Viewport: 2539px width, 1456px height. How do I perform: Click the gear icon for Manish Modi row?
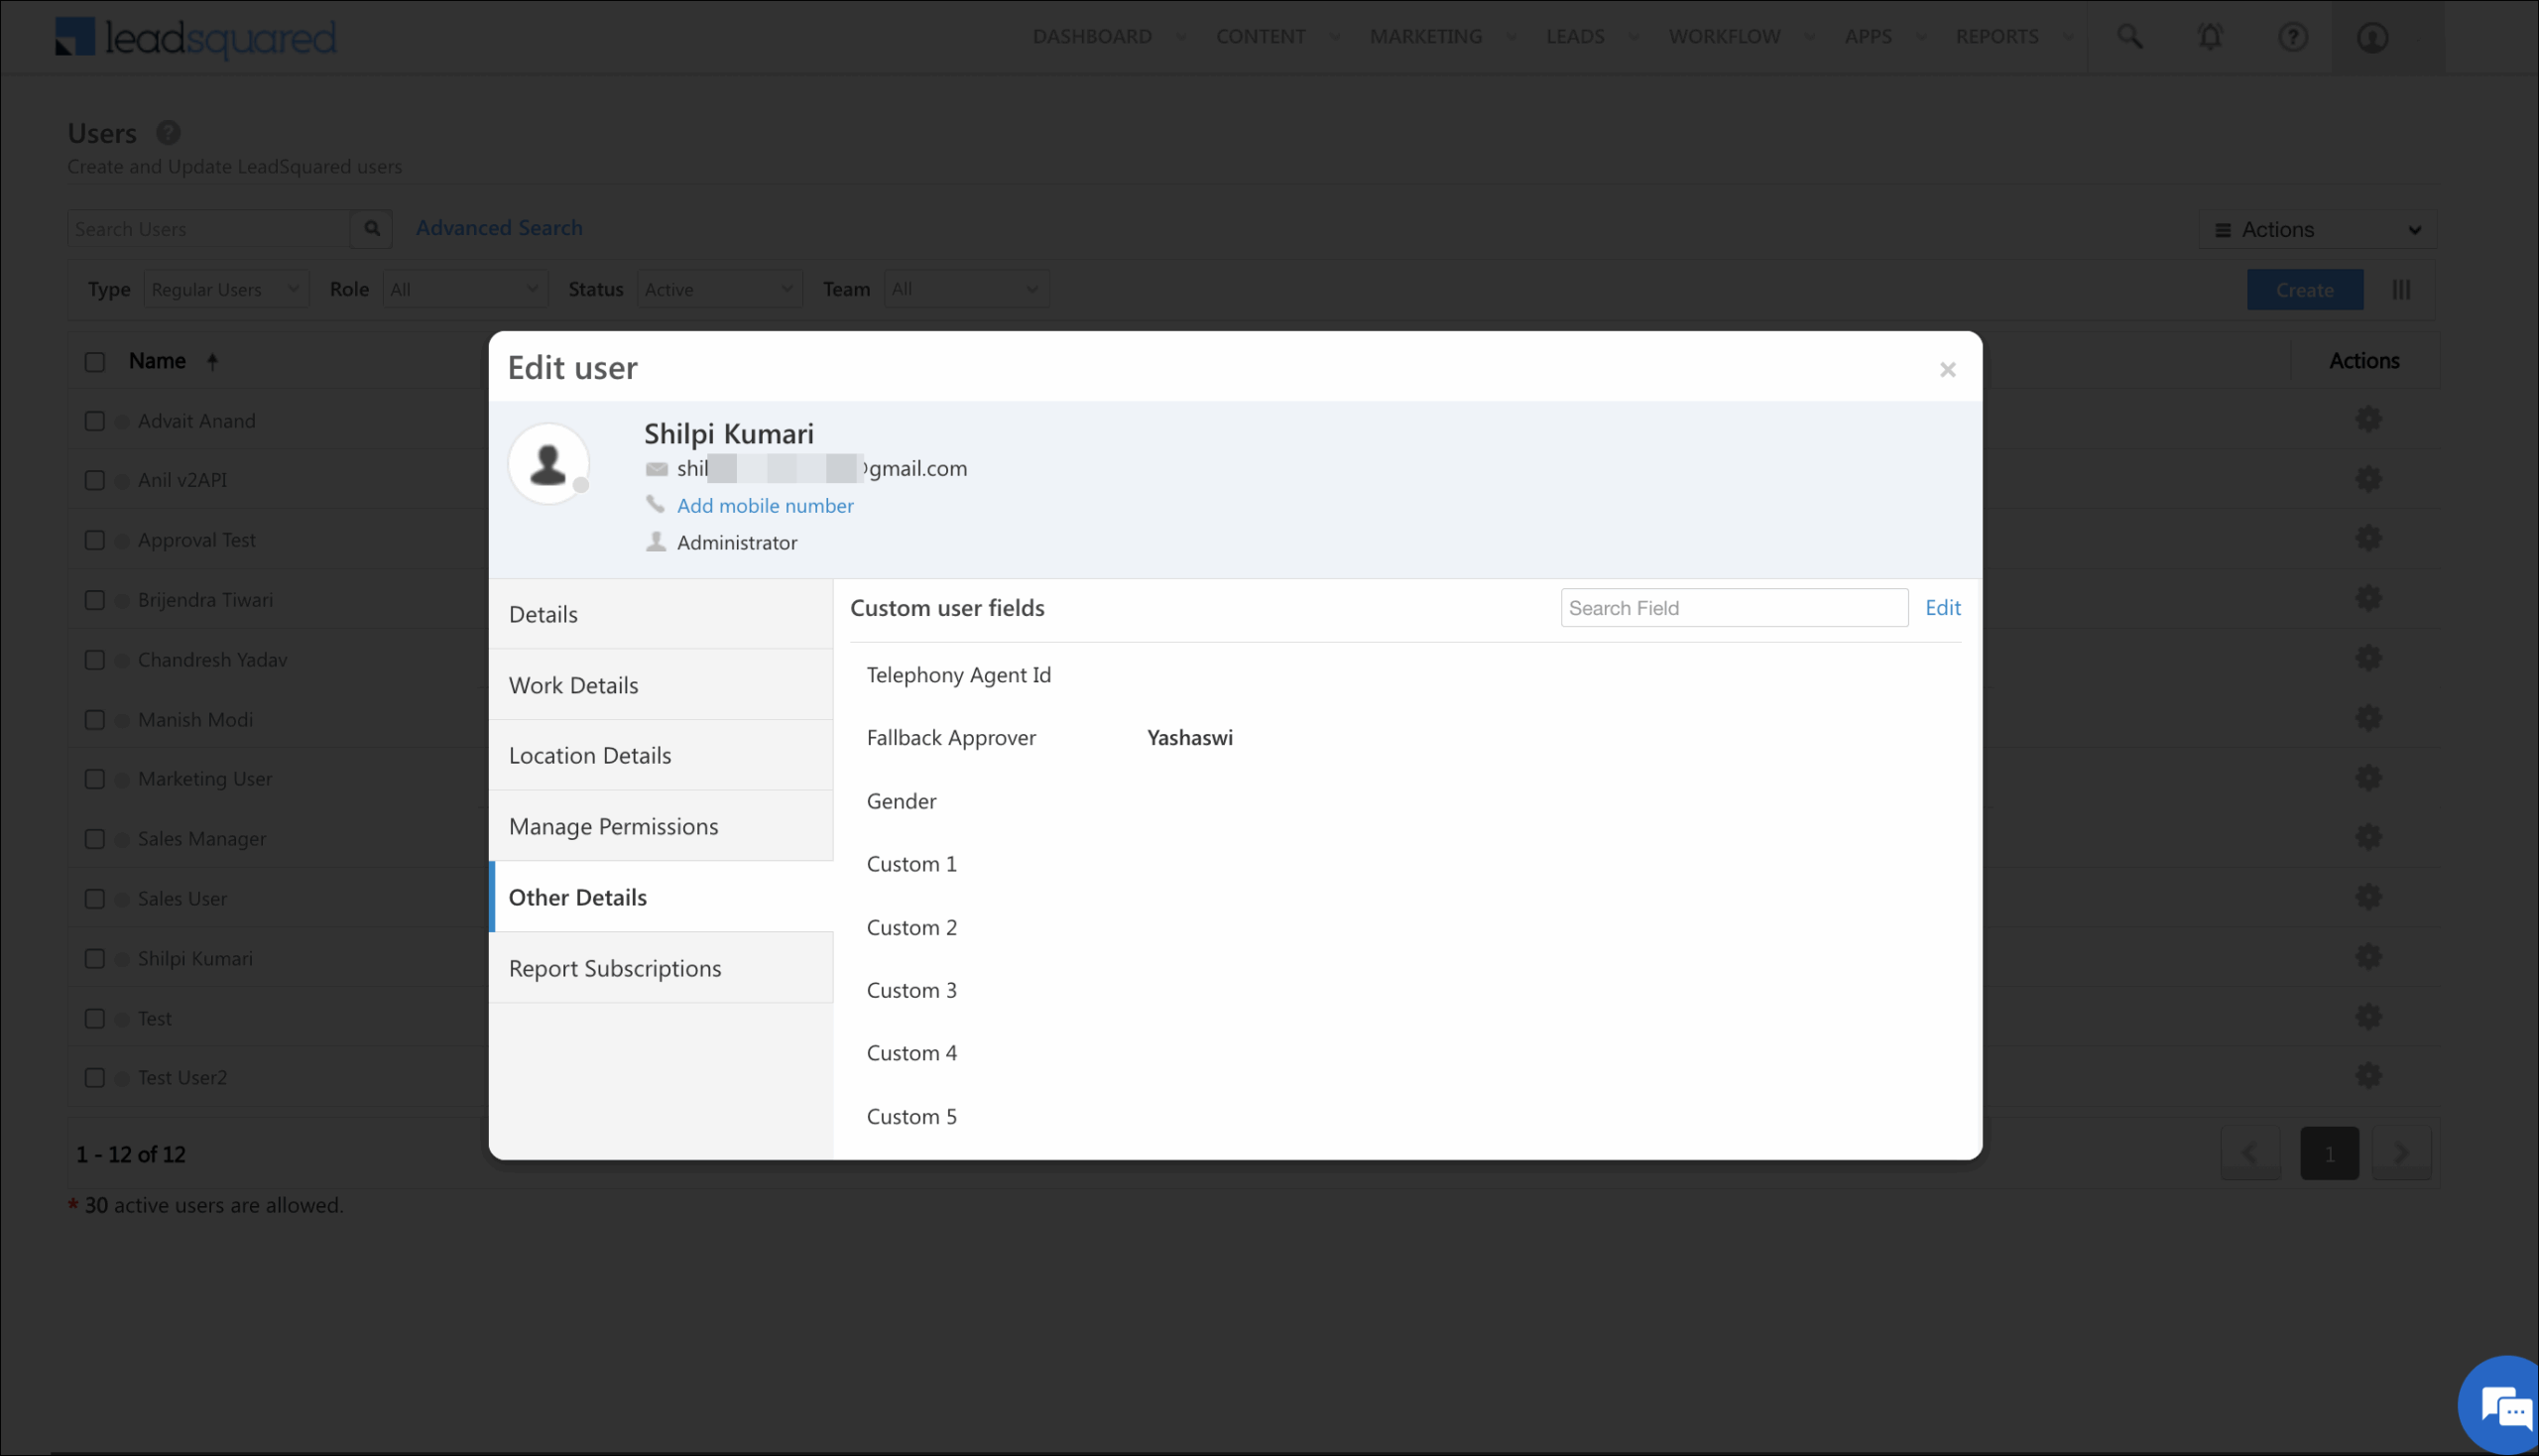[x=2368, y=718]
